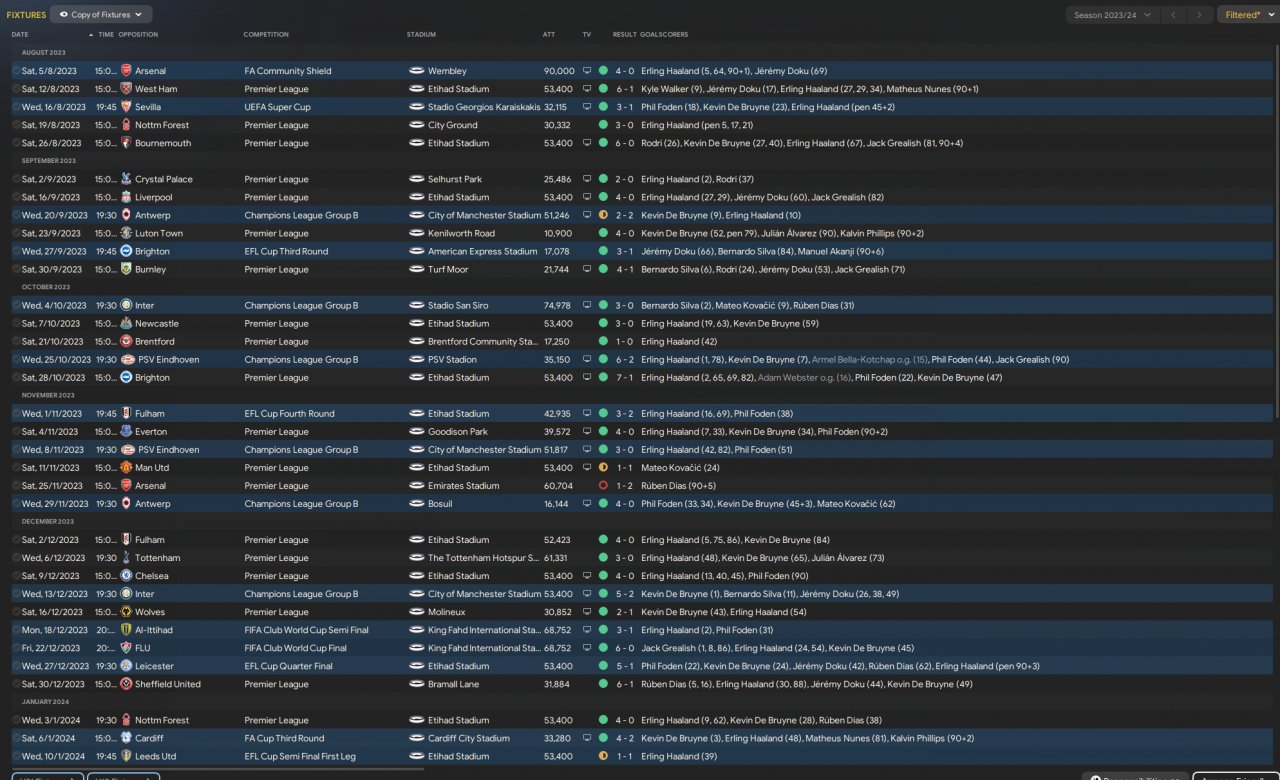The height and width of the screenshot is (780, 1280).
Task: Open the Molineux stadium link
Action: point(446,612)
